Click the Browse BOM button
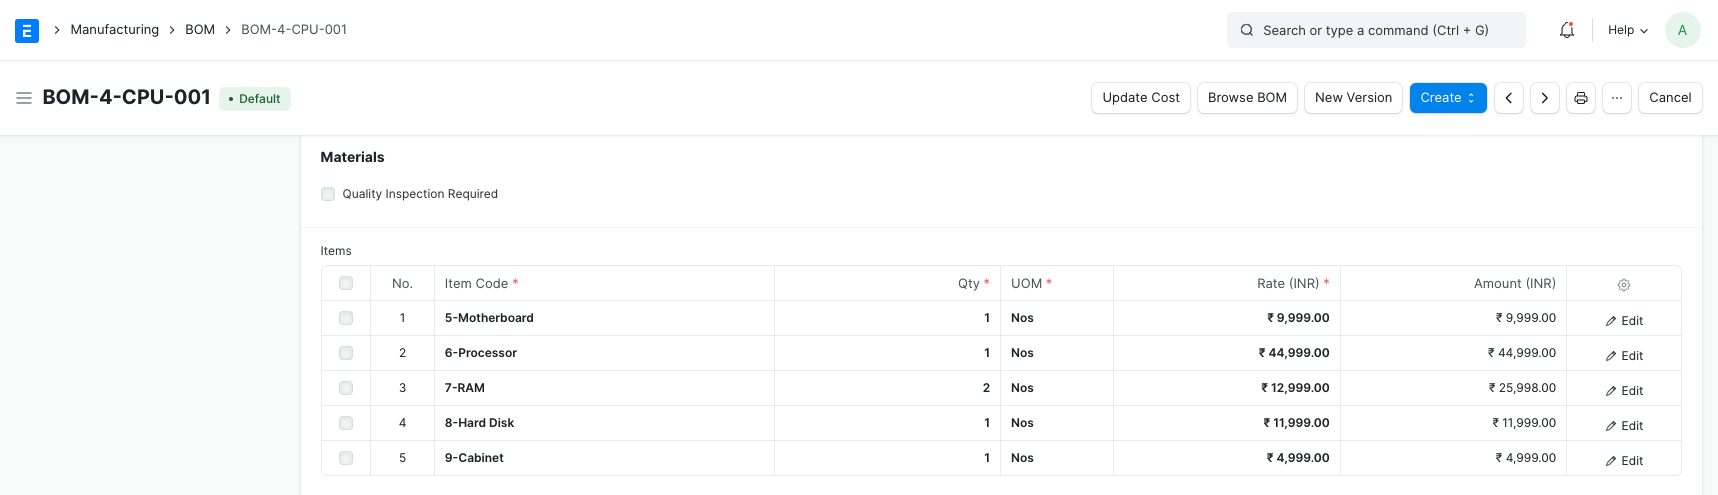Screen dimensions: 1718x495 1247,98
